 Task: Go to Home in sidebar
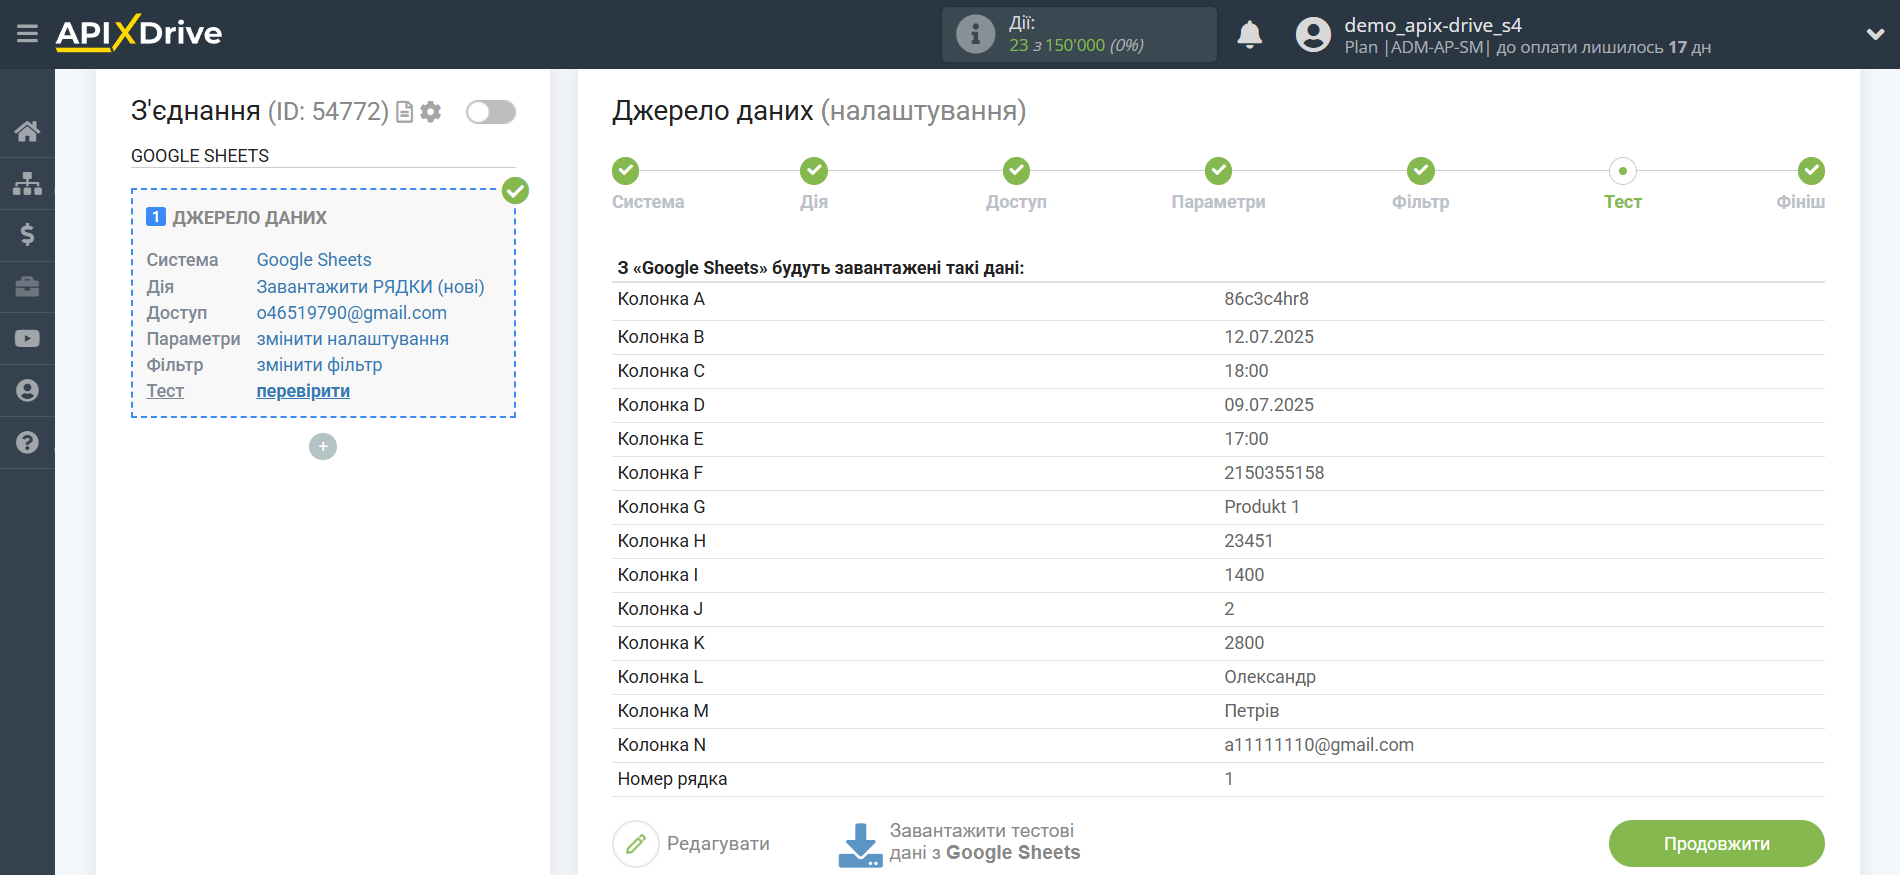pos(27,131)
